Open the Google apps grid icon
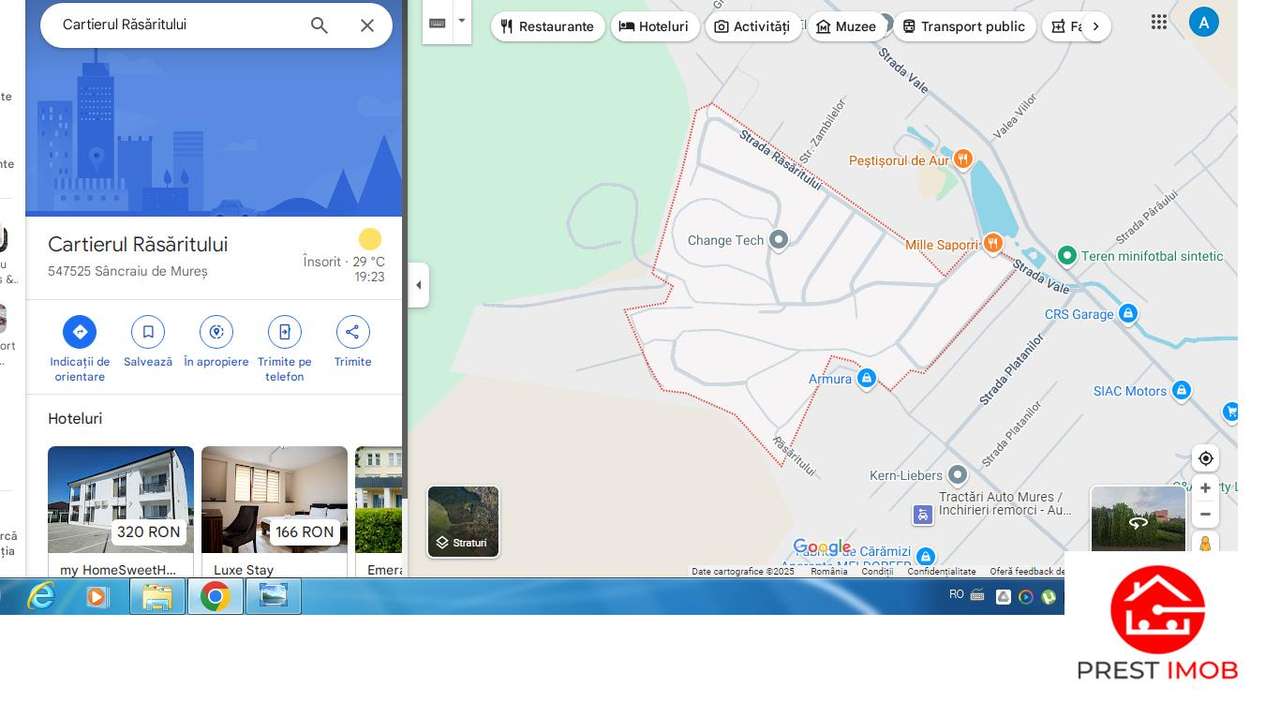This screenshot has height=720, width=1280. 1159,22
